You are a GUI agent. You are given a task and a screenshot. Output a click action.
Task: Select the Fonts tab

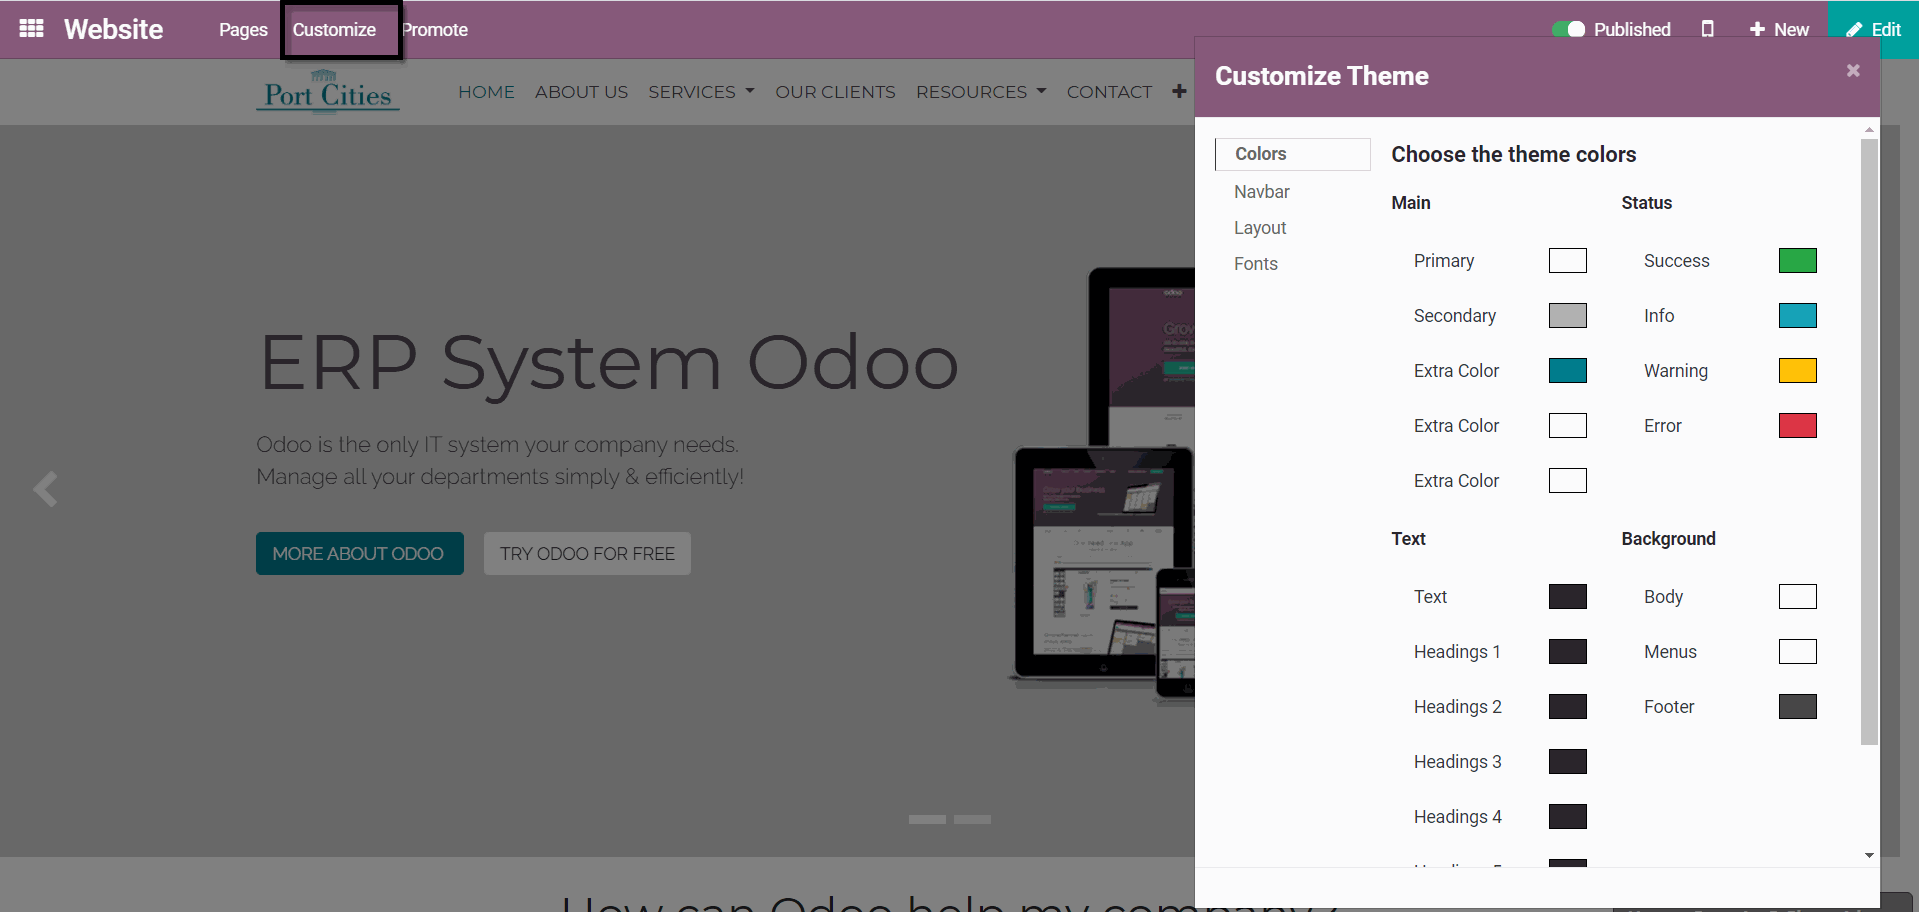click(1255, 264)
